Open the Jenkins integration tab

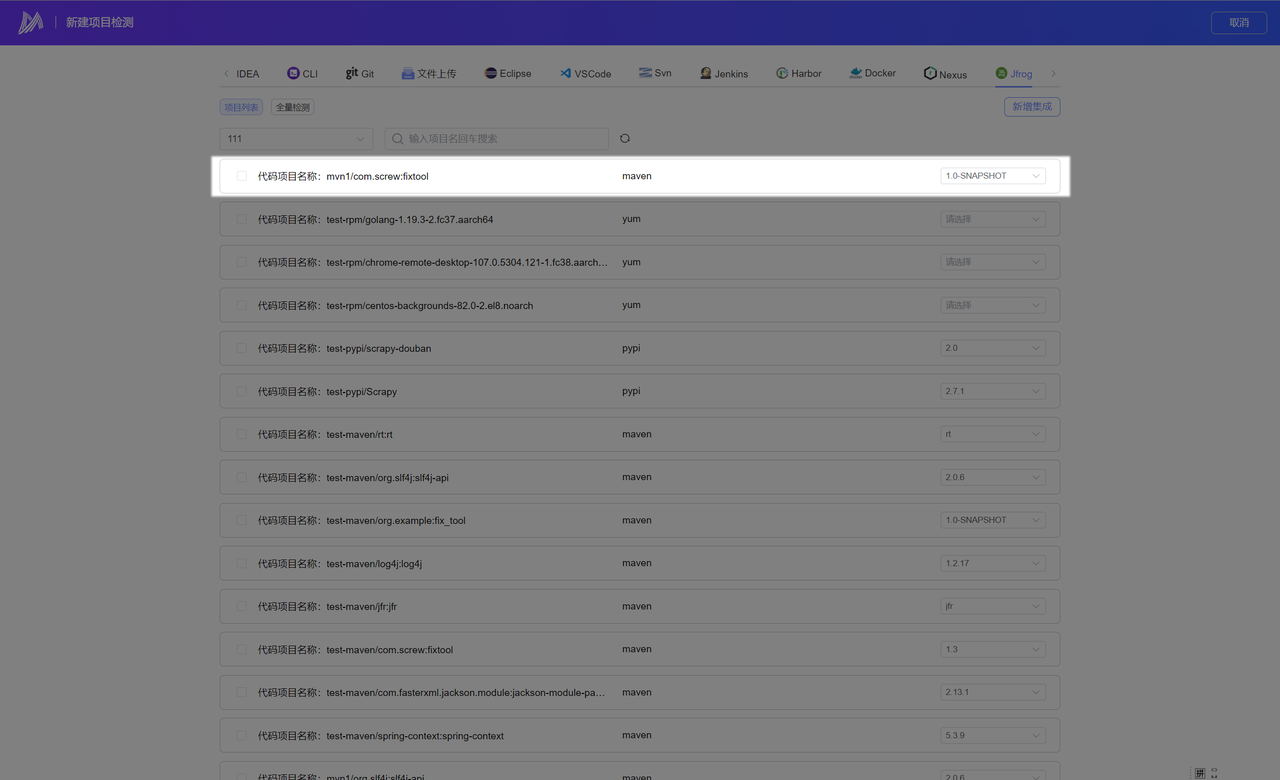point(724,73)
